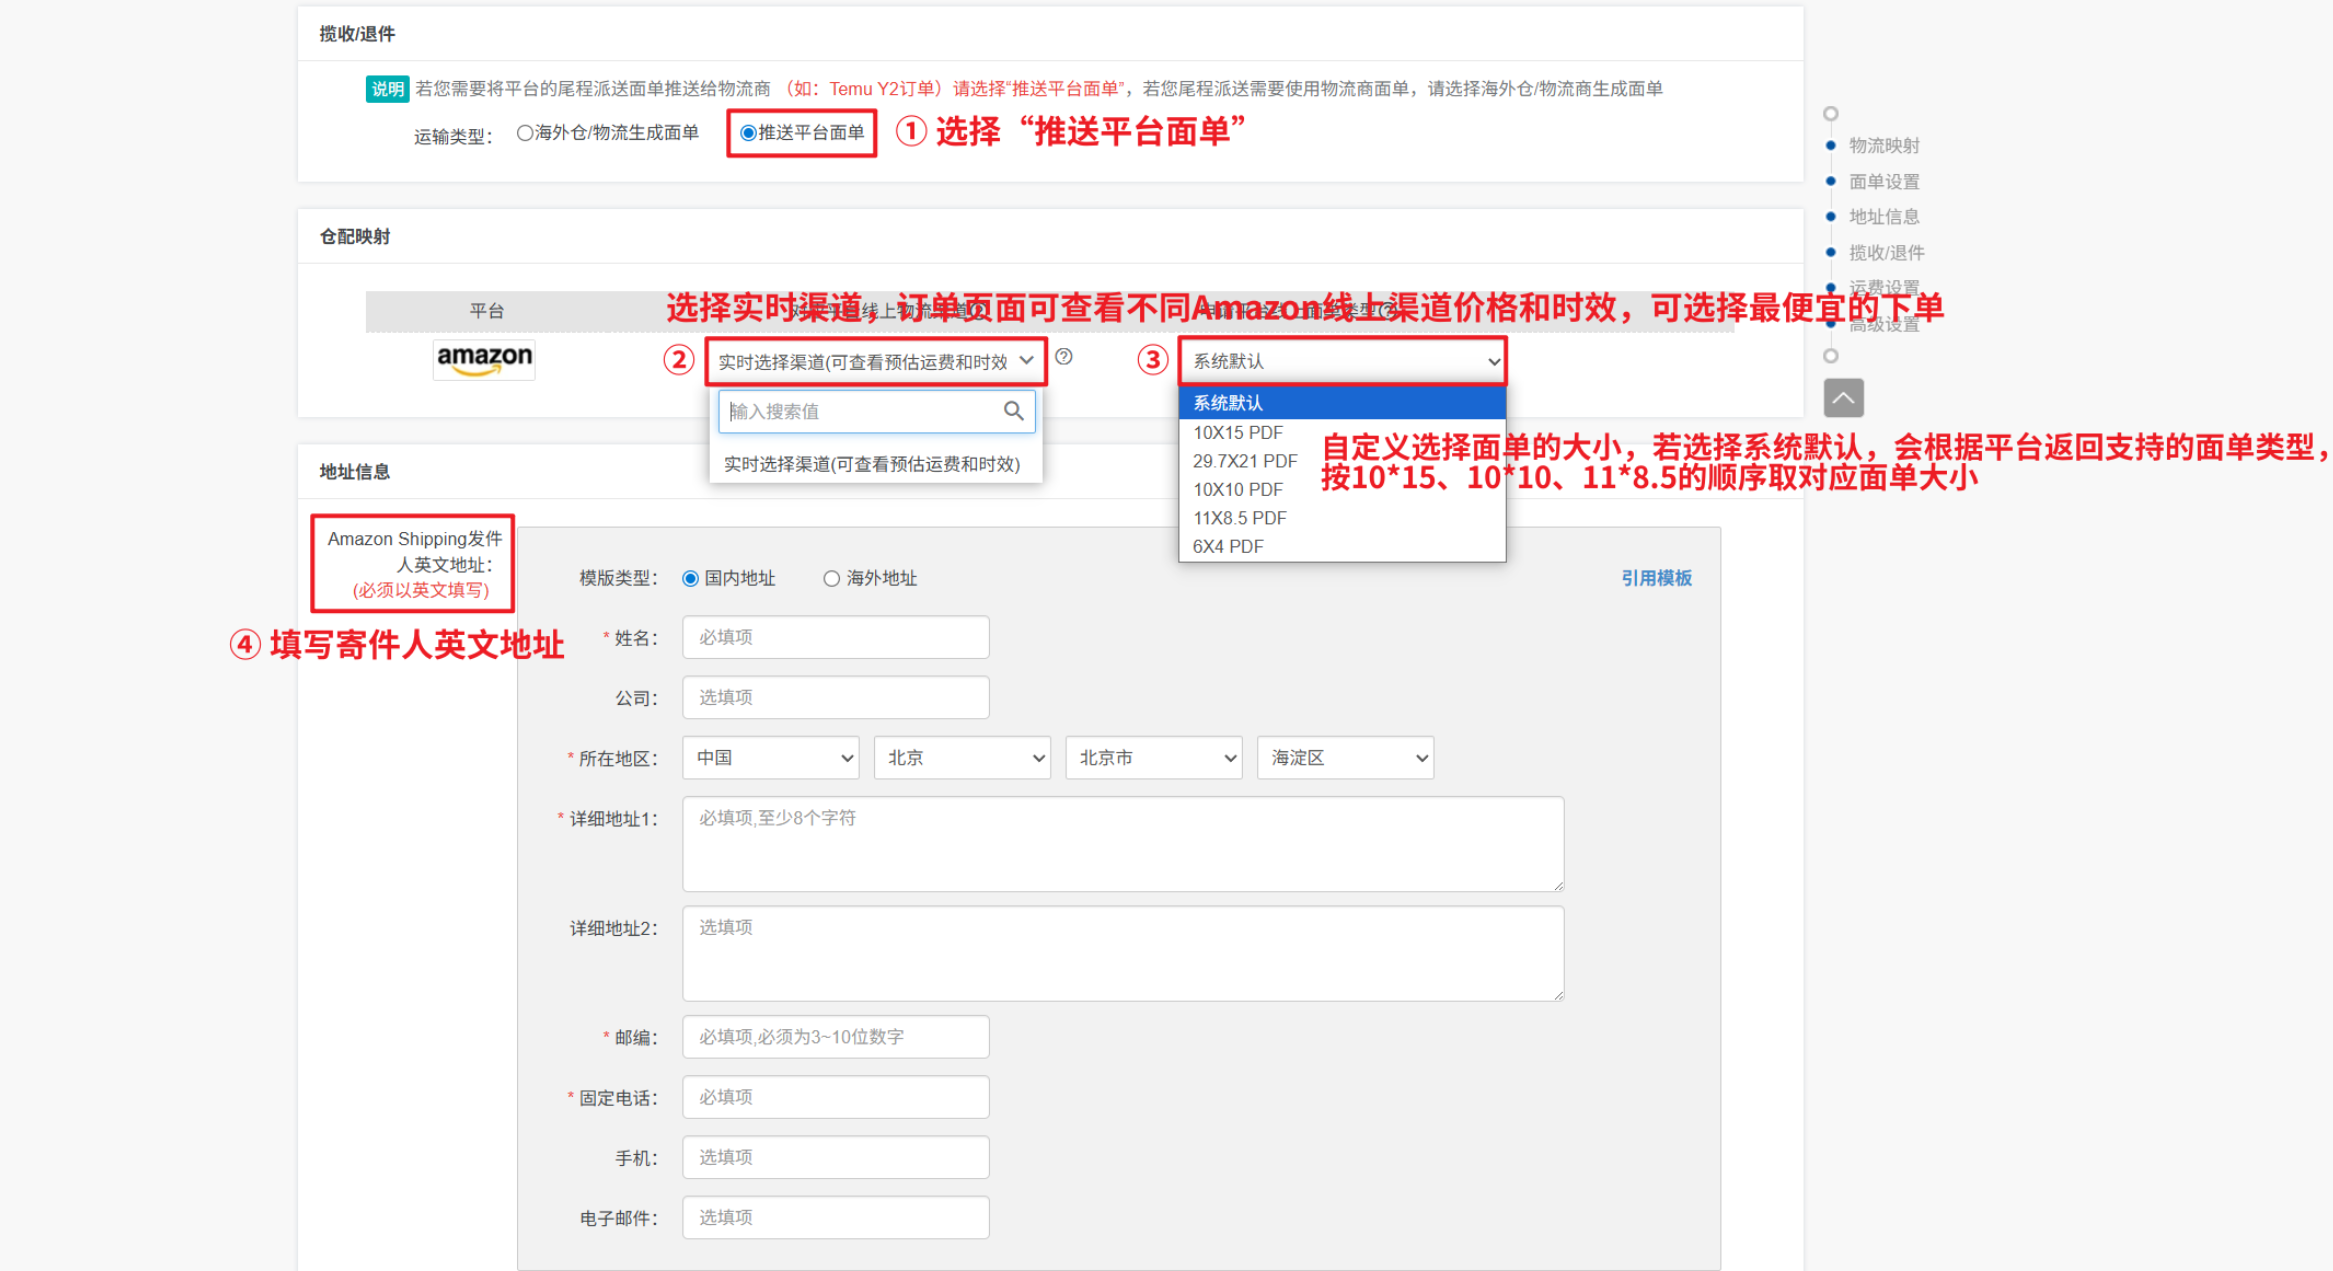
Task: Click the 姓名 required input field
Action: [x=835, y=638]
